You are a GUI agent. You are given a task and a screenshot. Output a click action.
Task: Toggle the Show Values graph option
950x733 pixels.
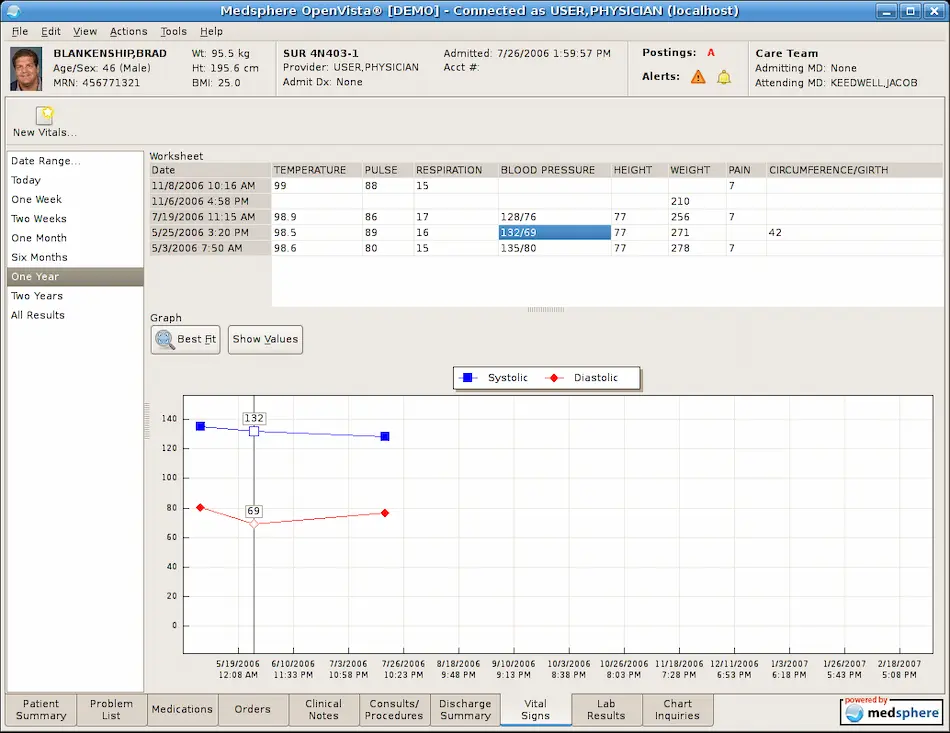(264, 339)
